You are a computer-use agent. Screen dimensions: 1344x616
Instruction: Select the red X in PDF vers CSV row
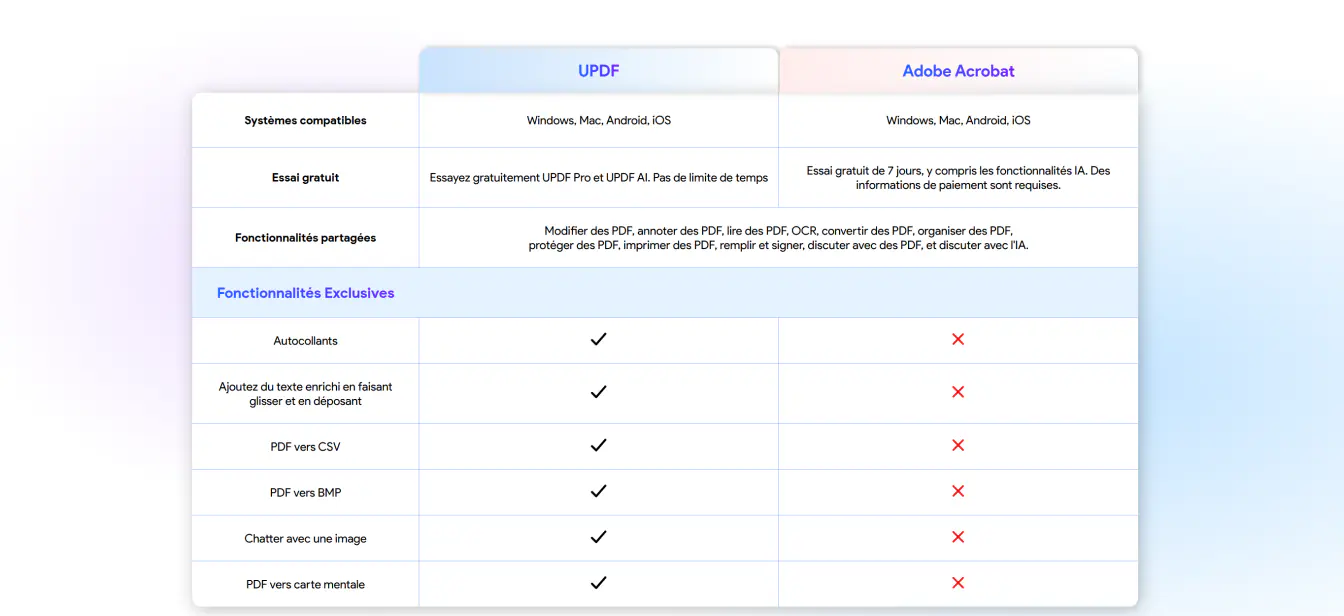(958, 446)
